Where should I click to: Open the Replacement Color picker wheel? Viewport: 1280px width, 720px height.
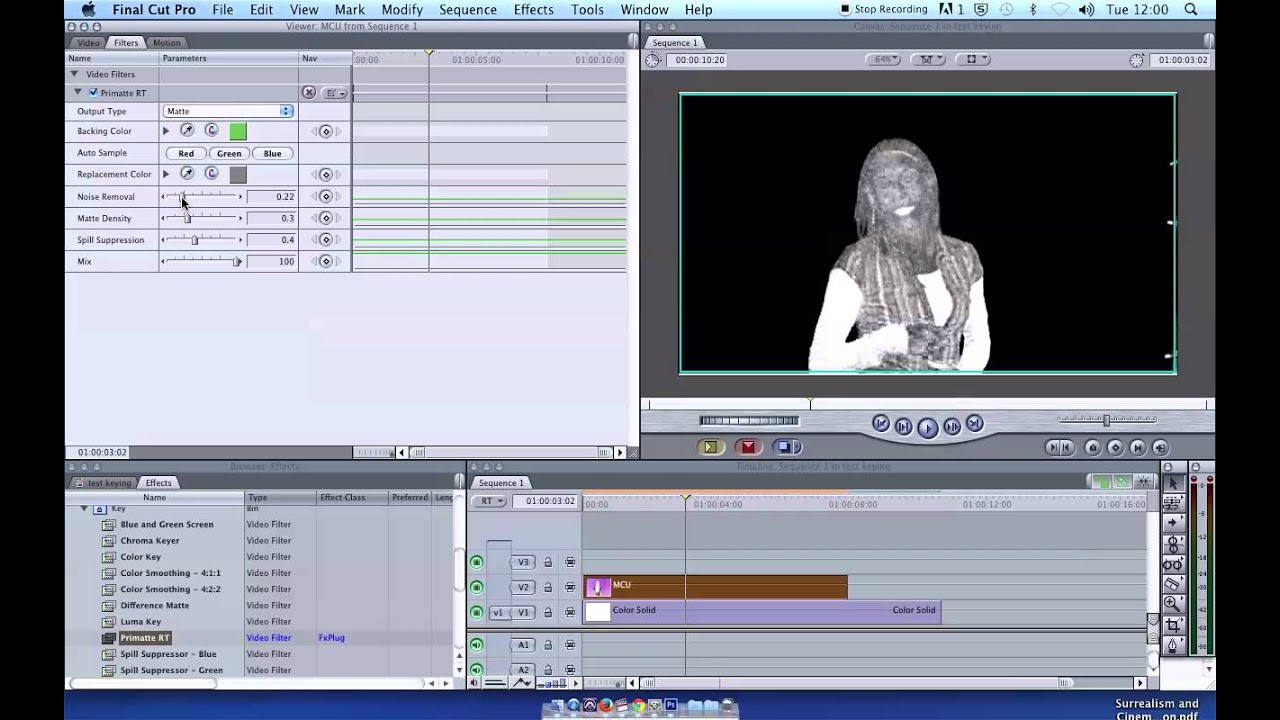(212, 174)
